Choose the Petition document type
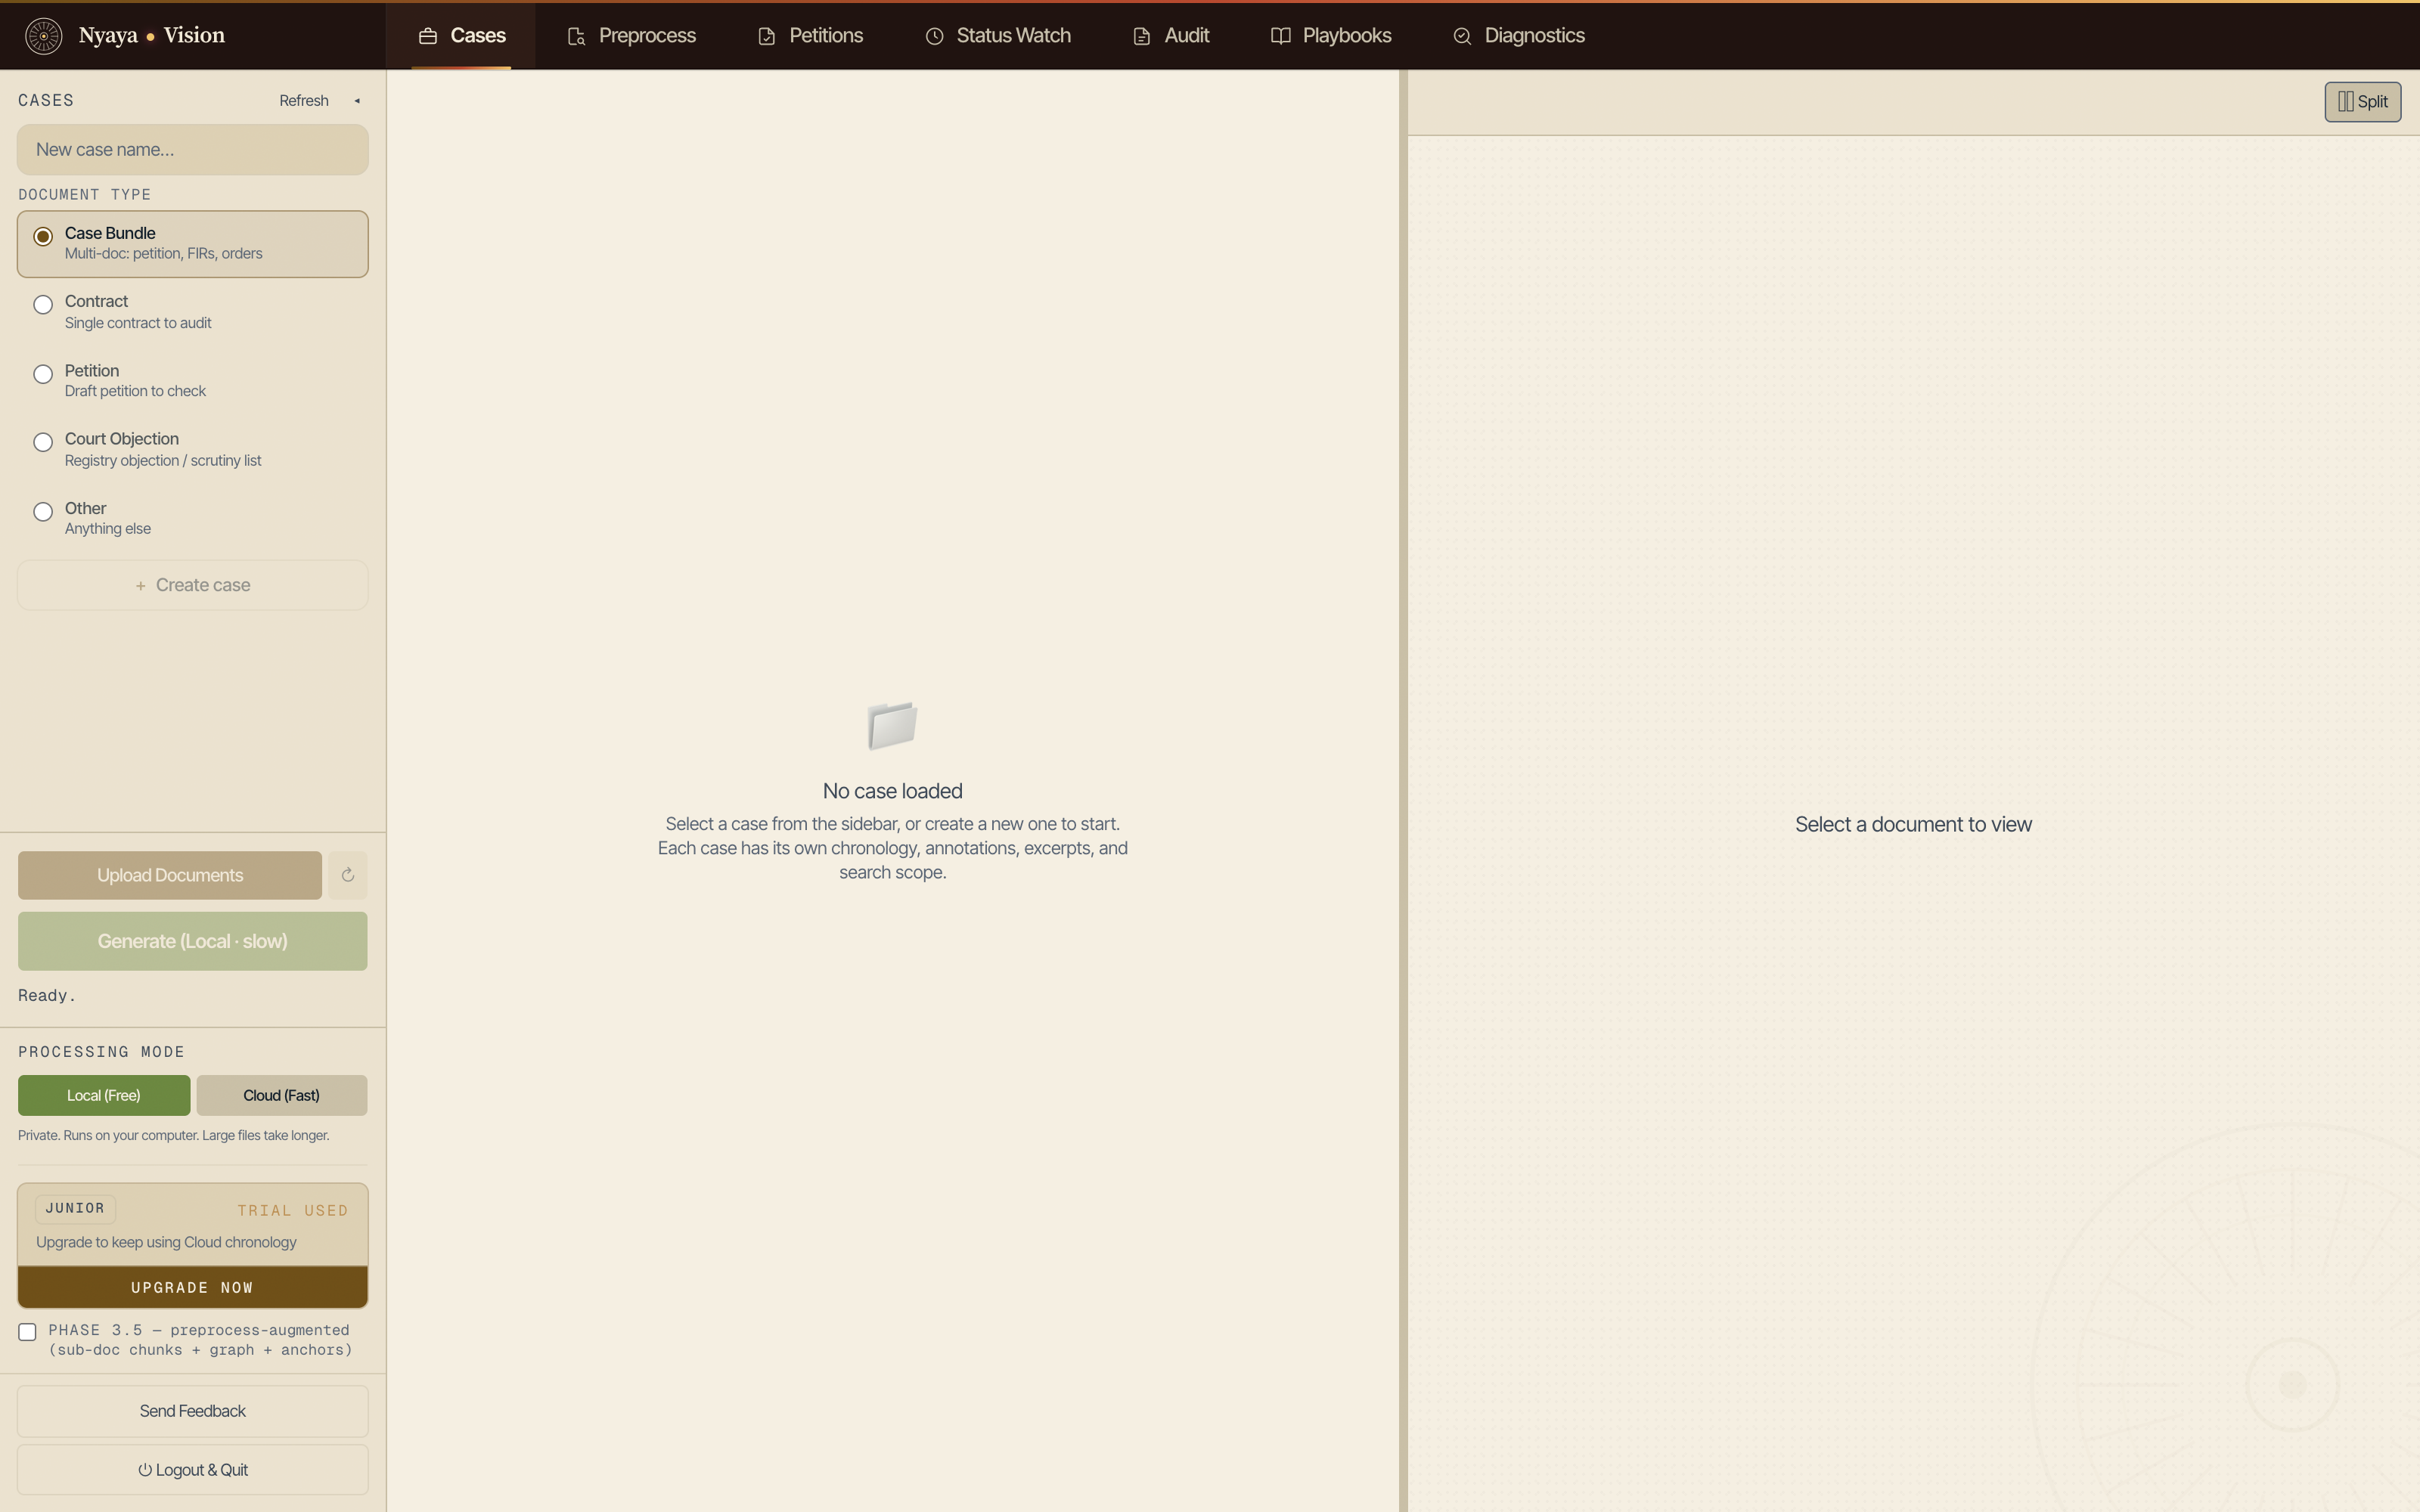 pos(193,381)
